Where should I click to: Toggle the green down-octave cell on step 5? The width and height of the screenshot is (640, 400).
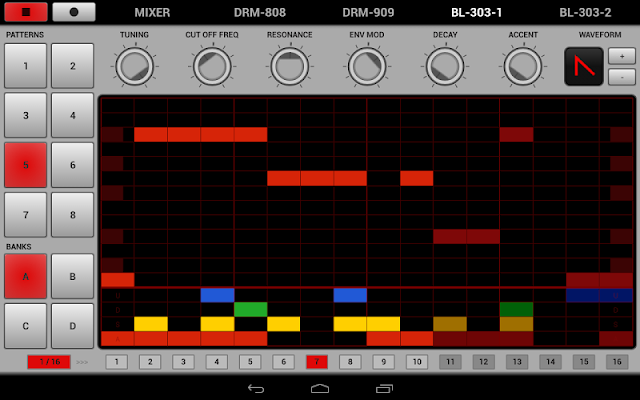click(251, 309)
